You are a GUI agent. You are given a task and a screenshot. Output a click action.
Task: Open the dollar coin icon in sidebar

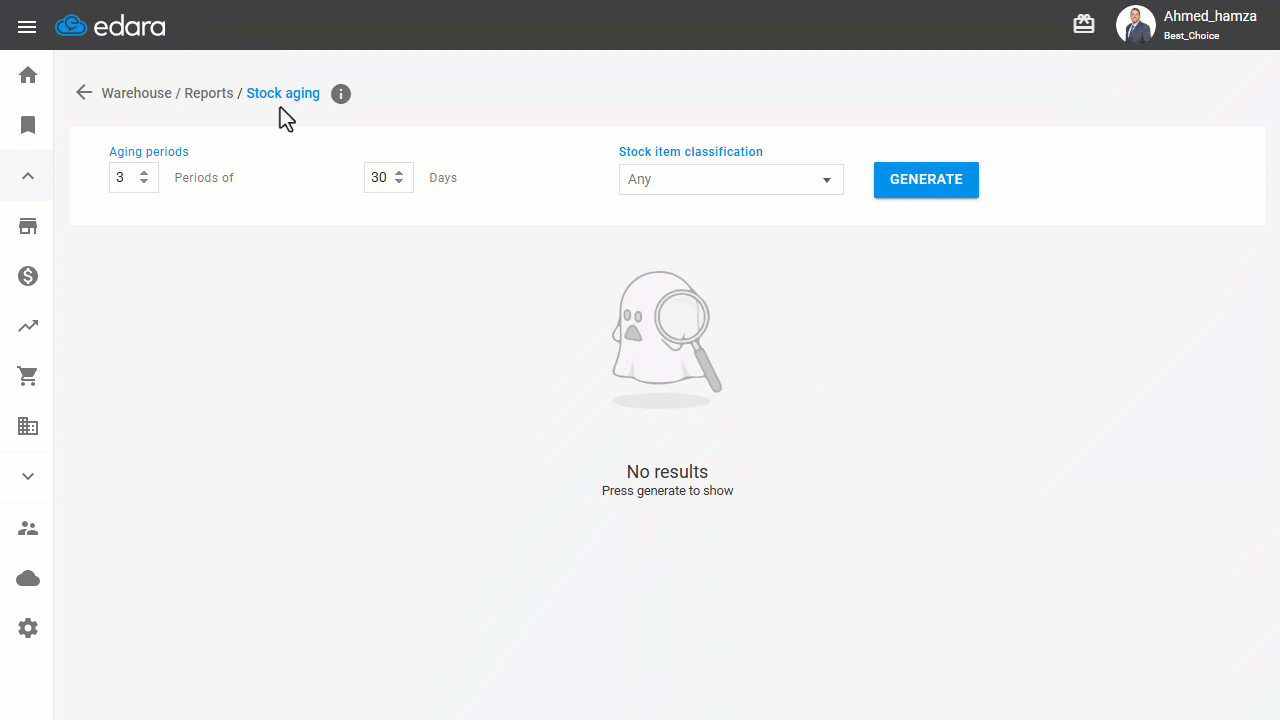click(28, 276)
